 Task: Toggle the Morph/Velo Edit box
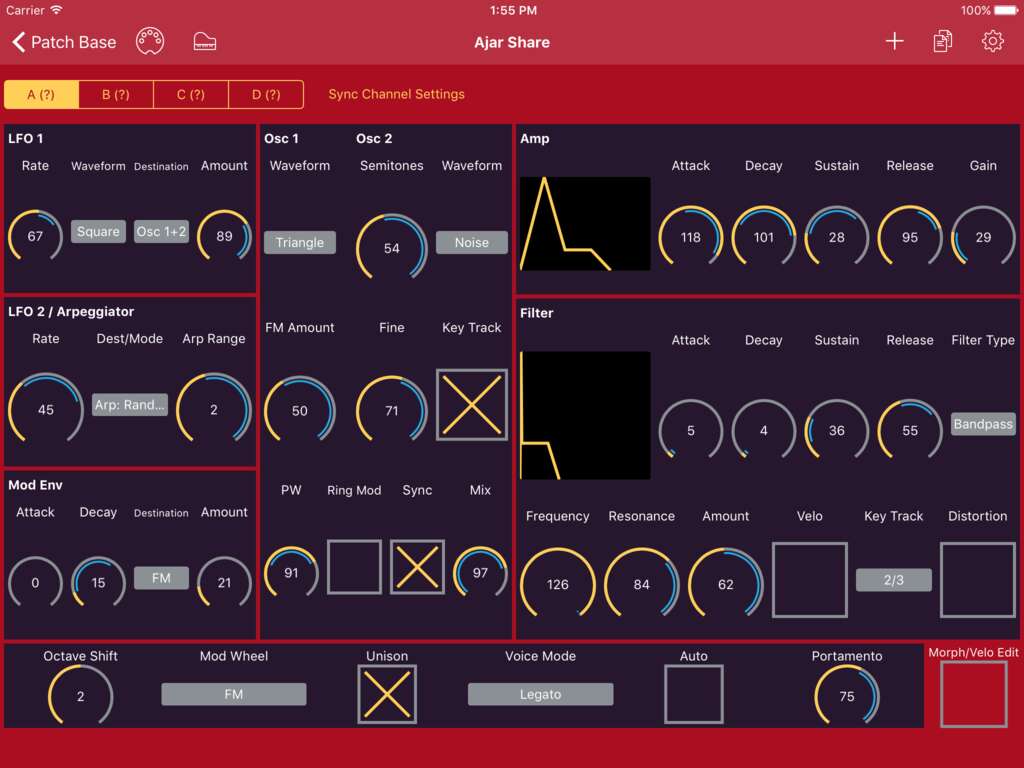coord(973,694)
